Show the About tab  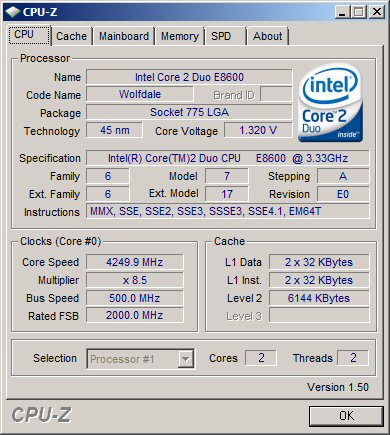click(x=267, y=36)
